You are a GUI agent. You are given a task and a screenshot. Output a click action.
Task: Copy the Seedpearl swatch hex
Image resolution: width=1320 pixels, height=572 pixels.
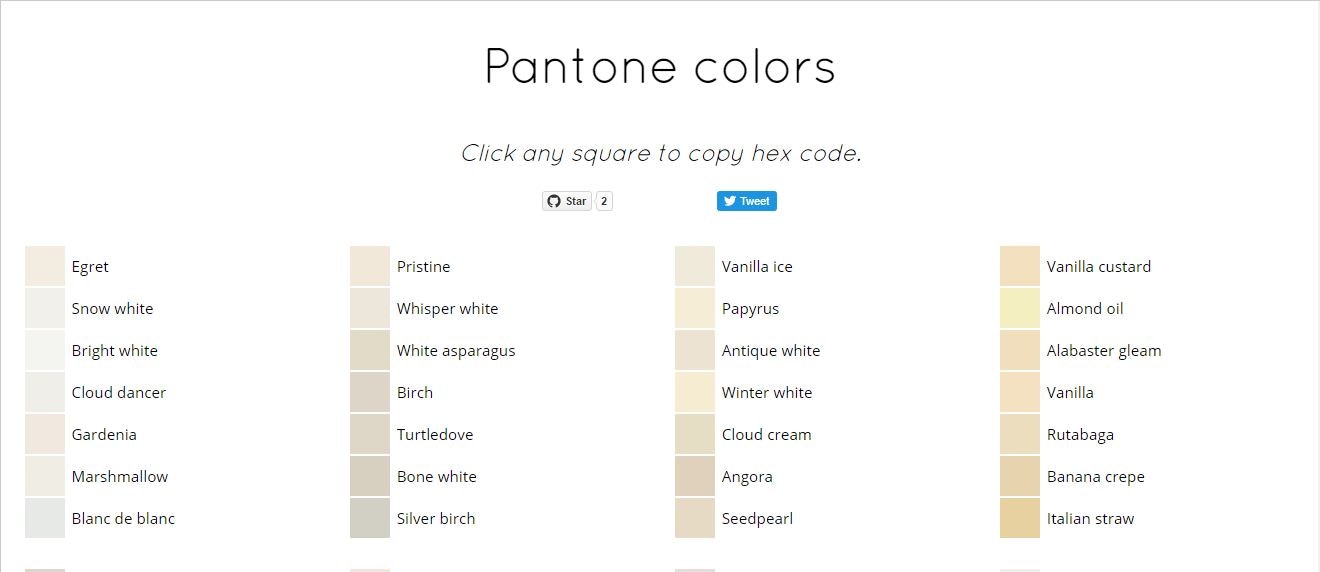pyautogui.click(x=695, y=518)
